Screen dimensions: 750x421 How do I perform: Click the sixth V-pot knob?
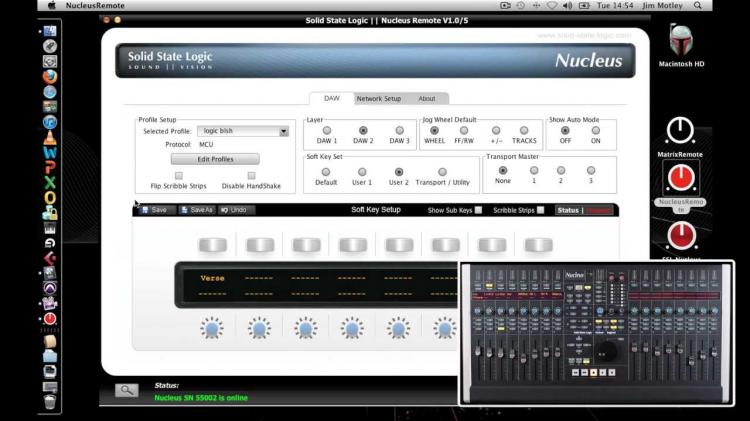point(445,328)
